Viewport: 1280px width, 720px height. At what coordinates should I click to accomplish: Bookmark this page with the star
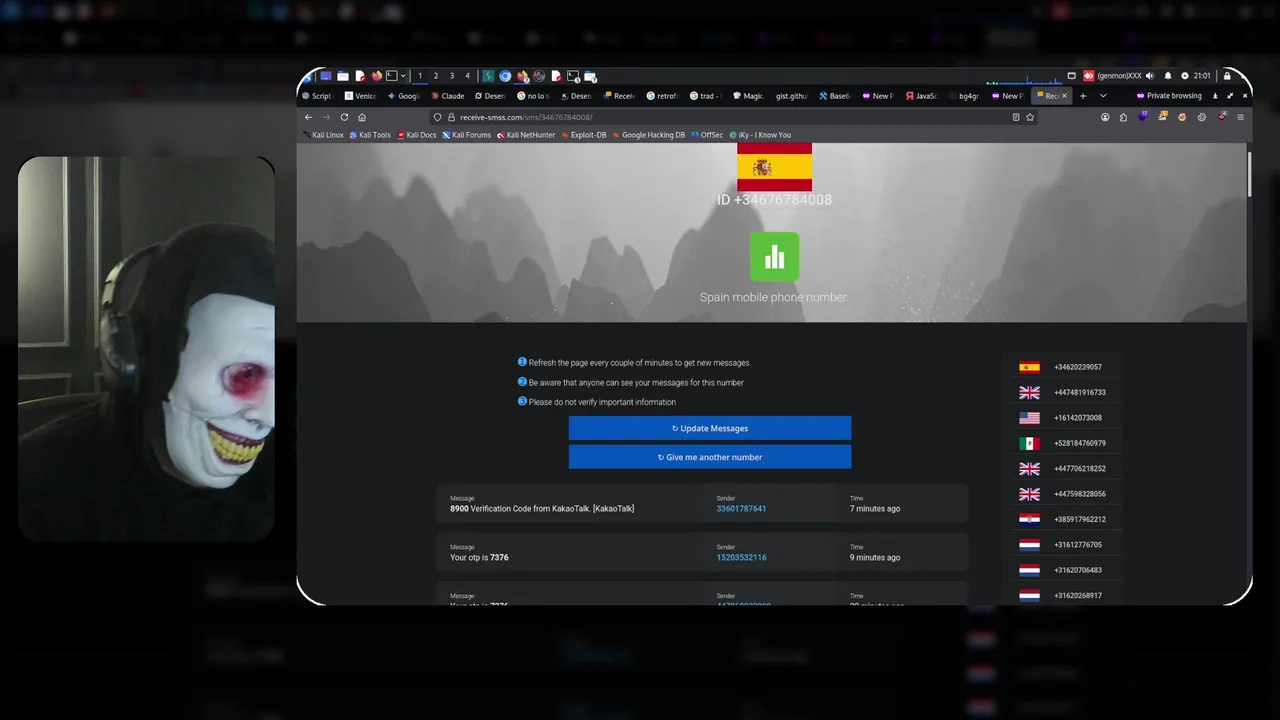1030,117
